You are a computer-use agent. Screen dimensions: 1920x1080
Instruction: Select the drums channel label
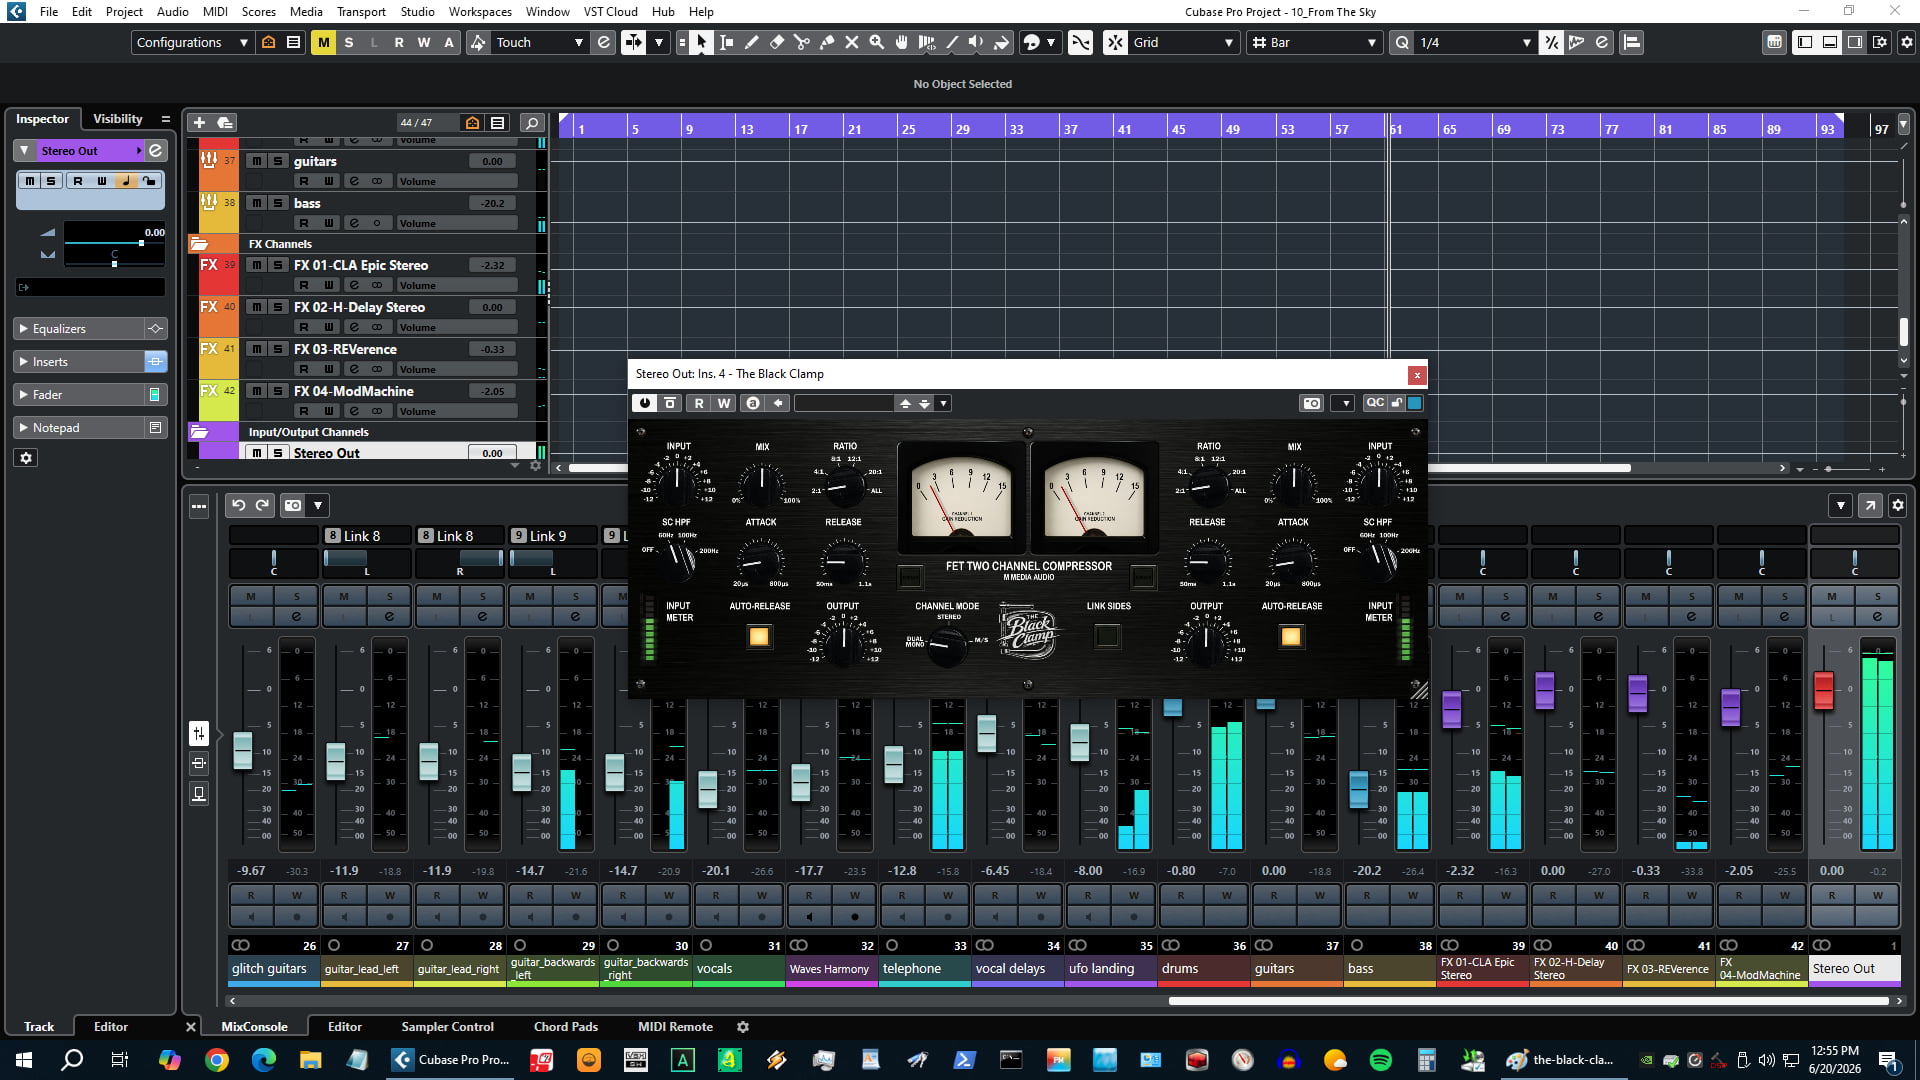pos(1204,969)
